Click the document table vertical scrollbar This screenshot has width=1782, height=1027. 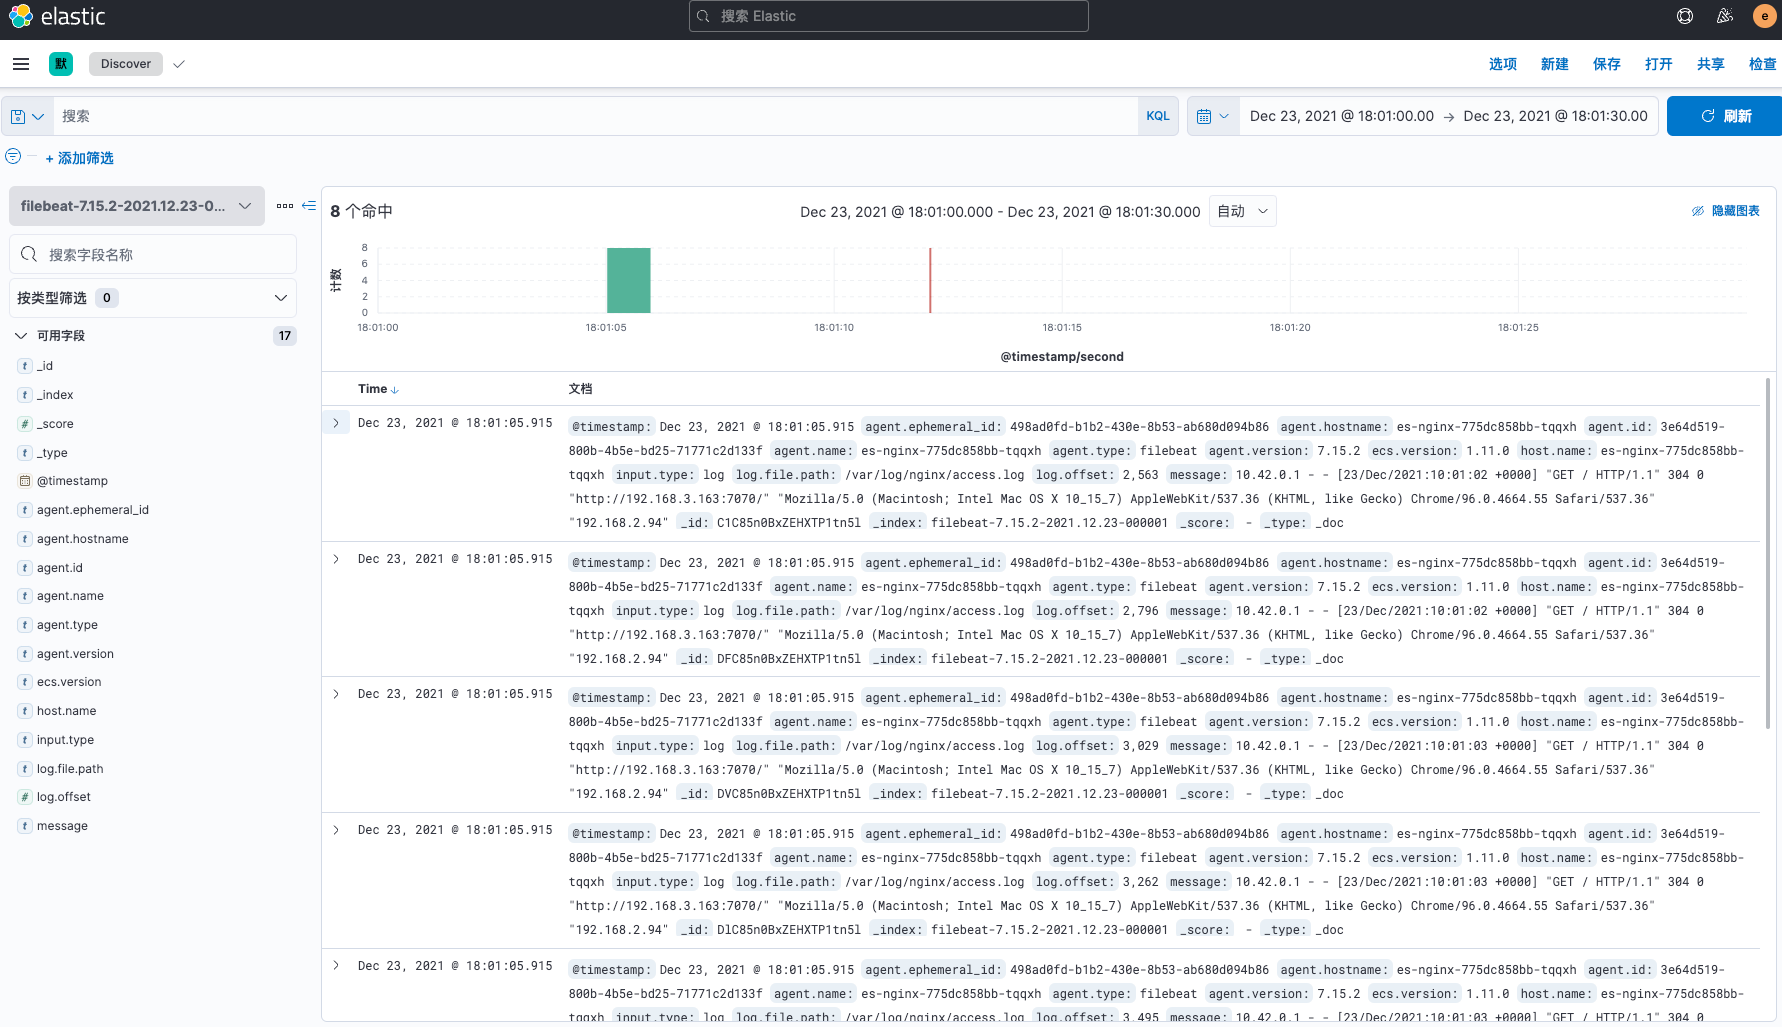coord(1768,553)
